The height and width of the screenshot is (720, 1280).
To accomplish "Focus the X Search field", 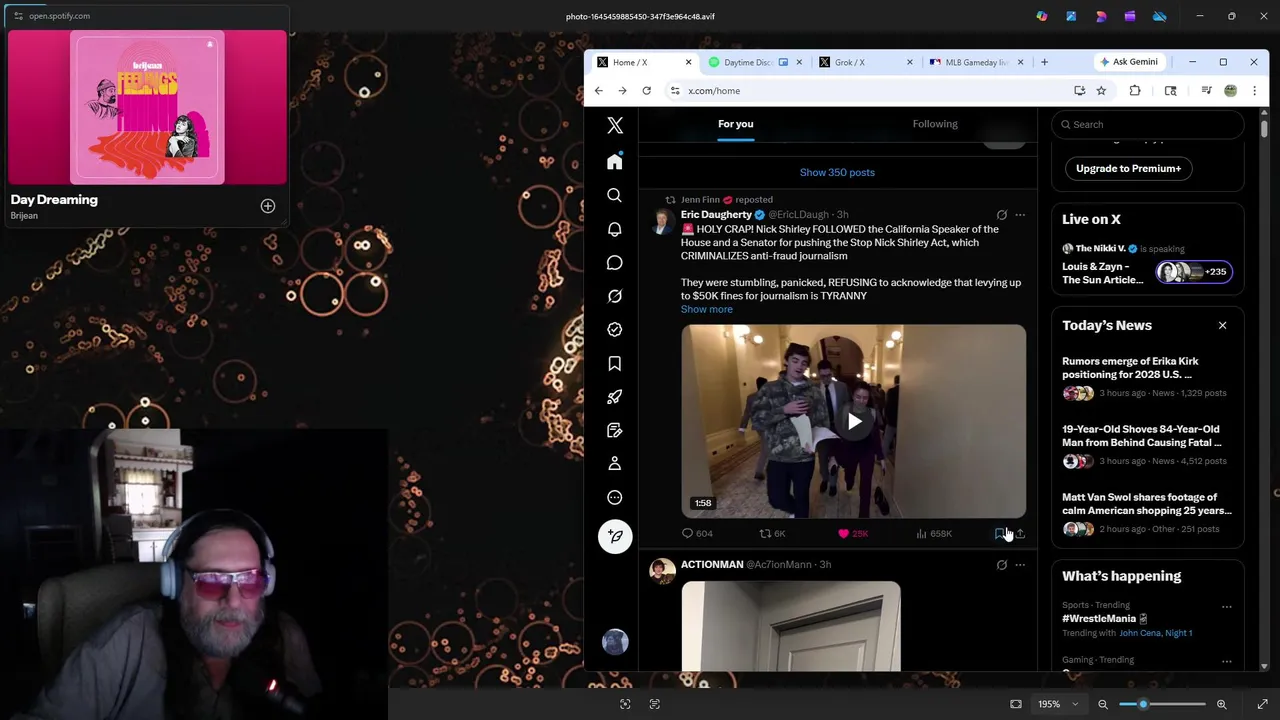I will coord(1148,124).
